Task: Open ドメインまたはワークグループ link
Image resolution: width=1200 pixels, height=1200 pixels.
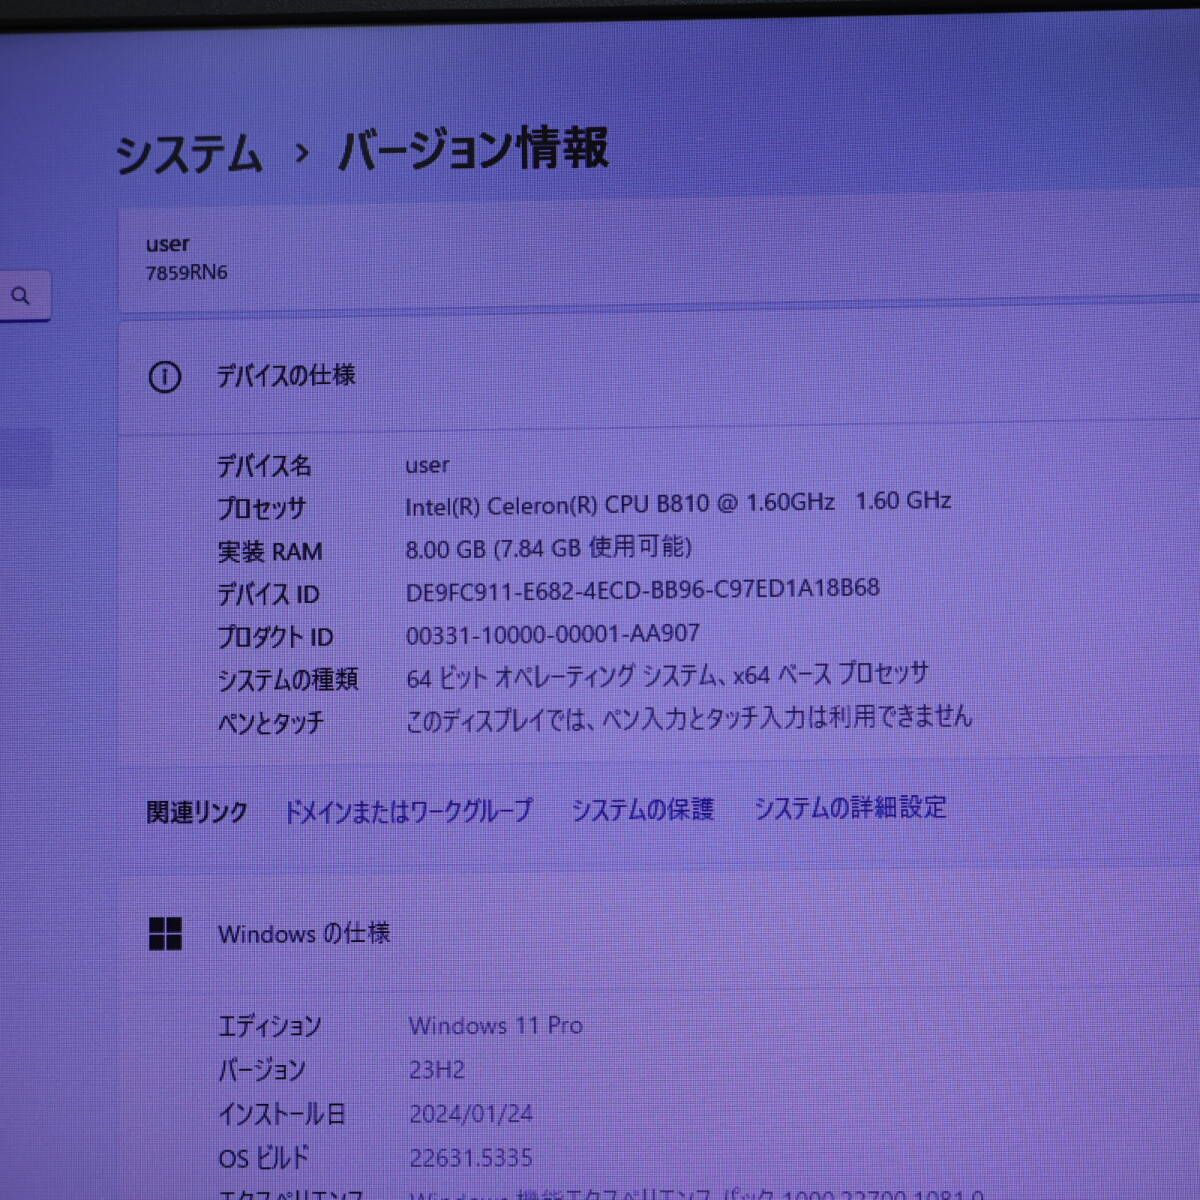Action: [x=408, y=811]
